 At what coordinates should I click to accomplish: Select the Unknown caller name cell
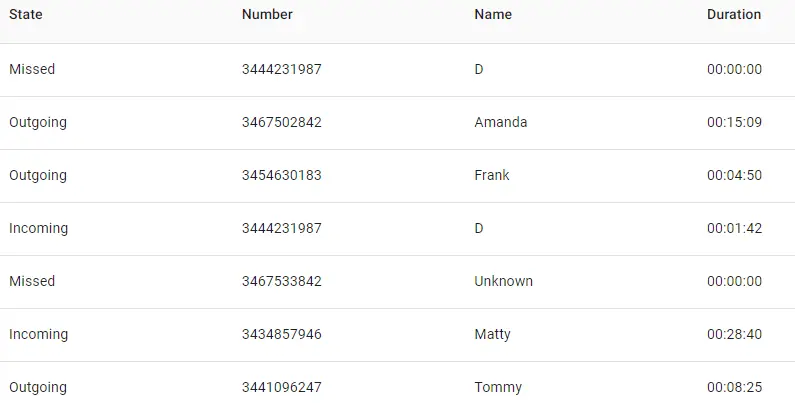(x=504, y=282)
